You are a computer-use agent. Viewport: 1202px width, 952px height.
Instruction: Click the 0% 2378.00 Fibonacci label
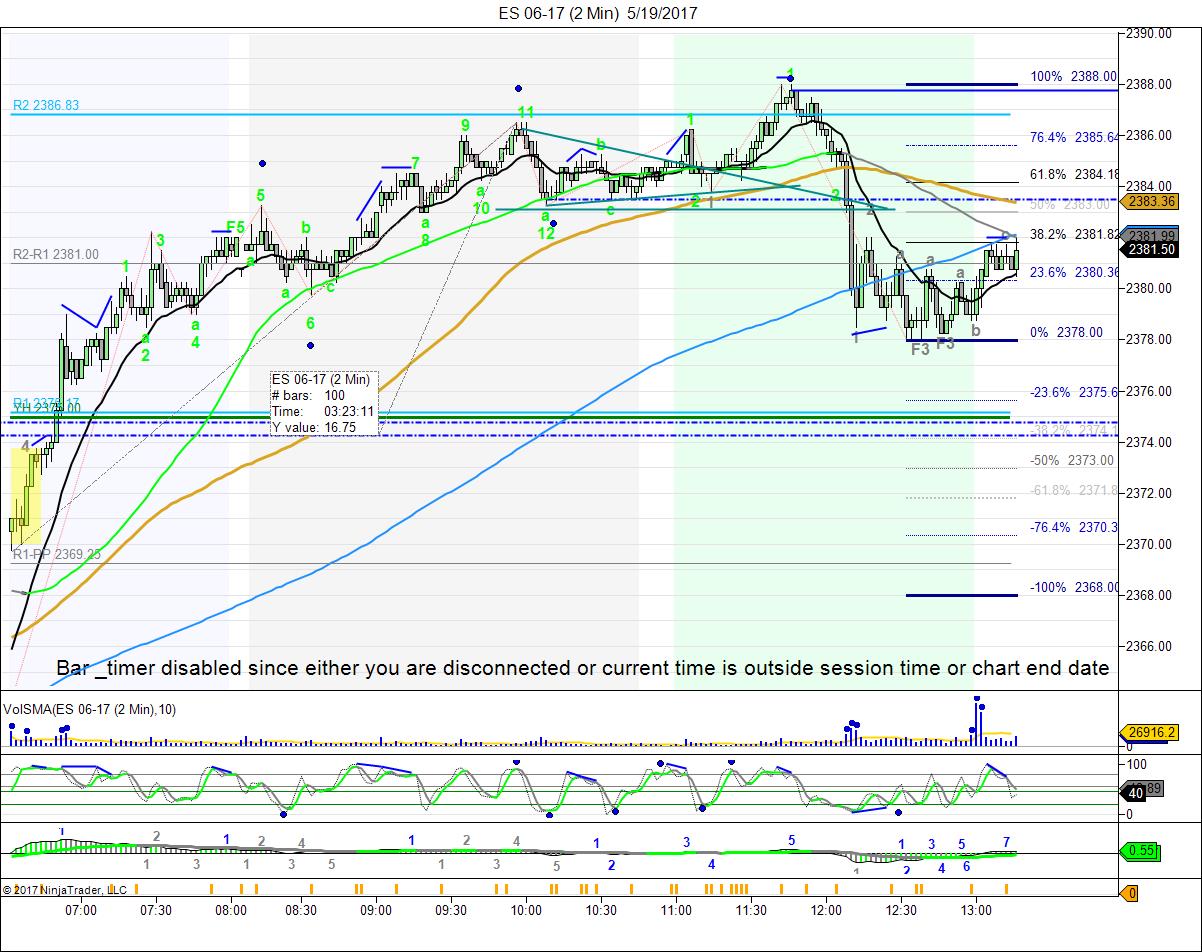tap(1067, 332)
